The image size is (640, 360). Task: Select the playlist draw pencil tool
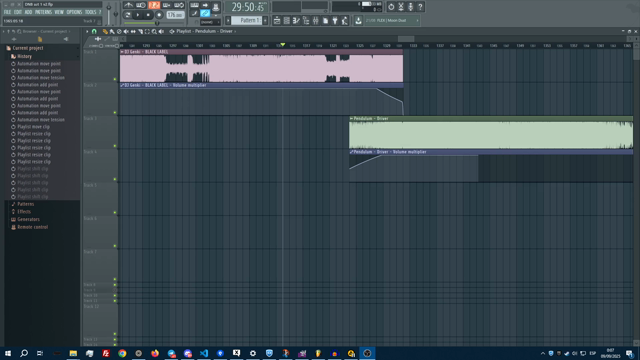(105, 31)
